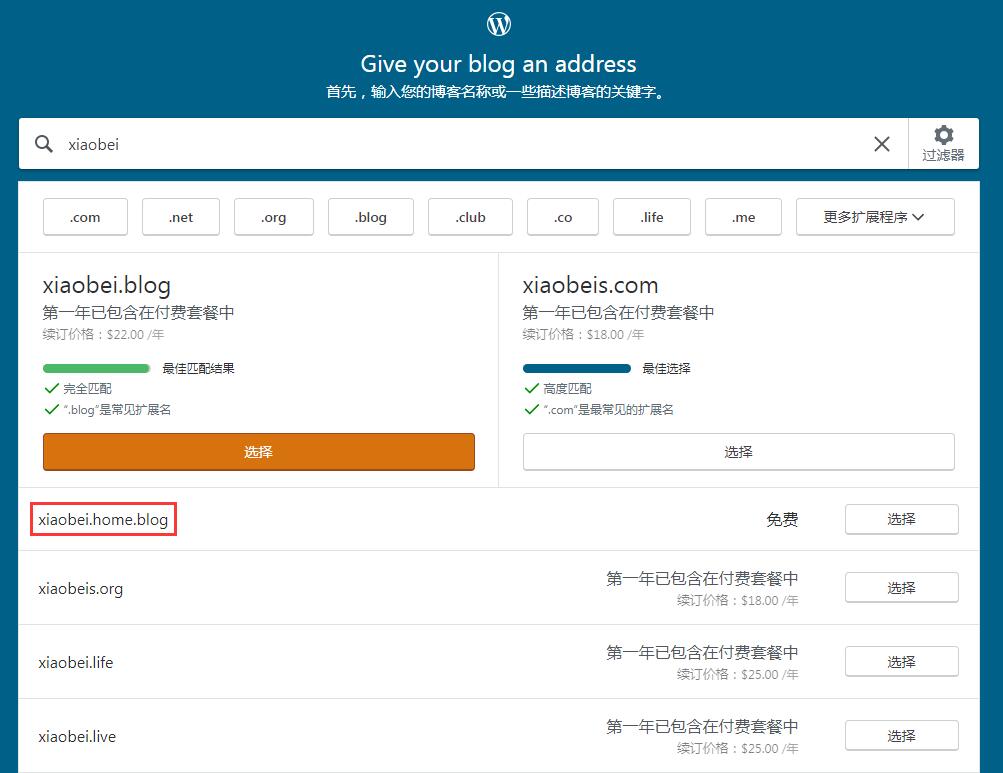Image resolution: width=1003 pixels, height=773 pixels.
Task: Click ".com"是最常见的扩展名 line
Action: 599,410
